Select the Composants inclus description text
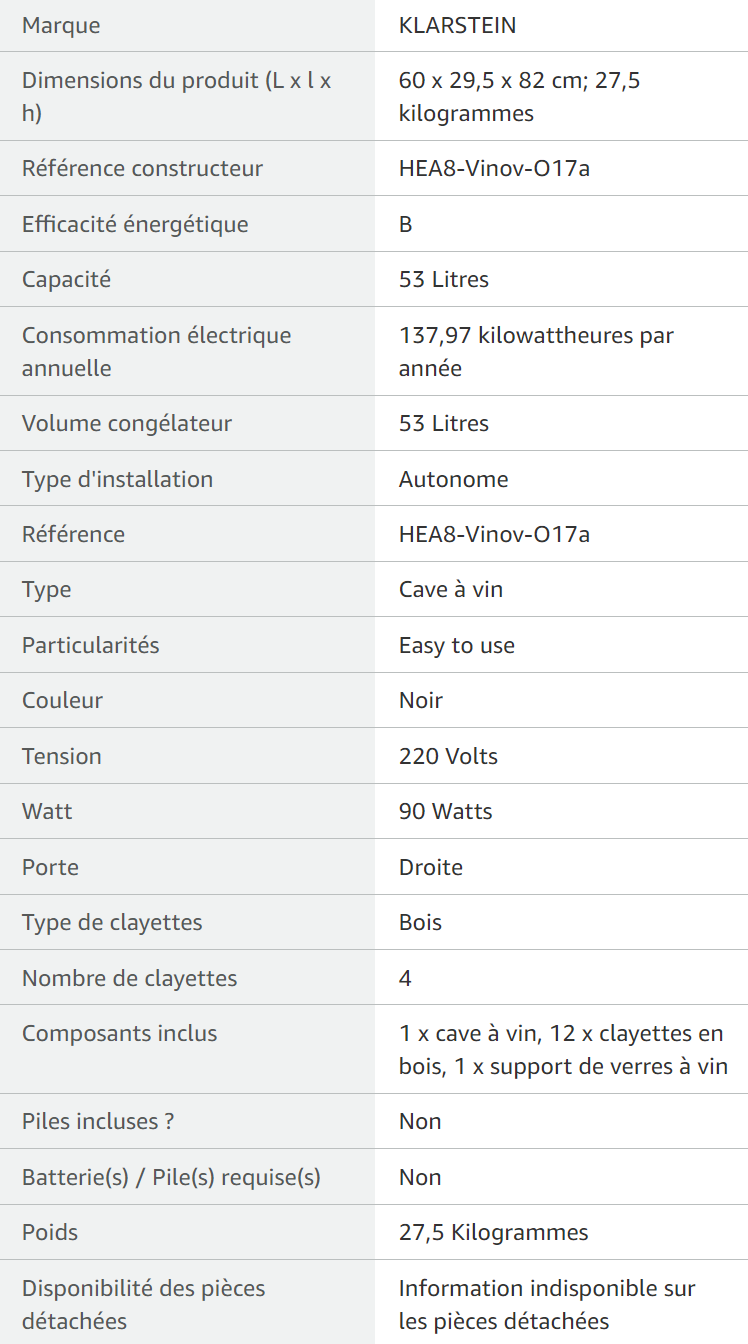The image size is (748, 1344). click(563, 1050)
